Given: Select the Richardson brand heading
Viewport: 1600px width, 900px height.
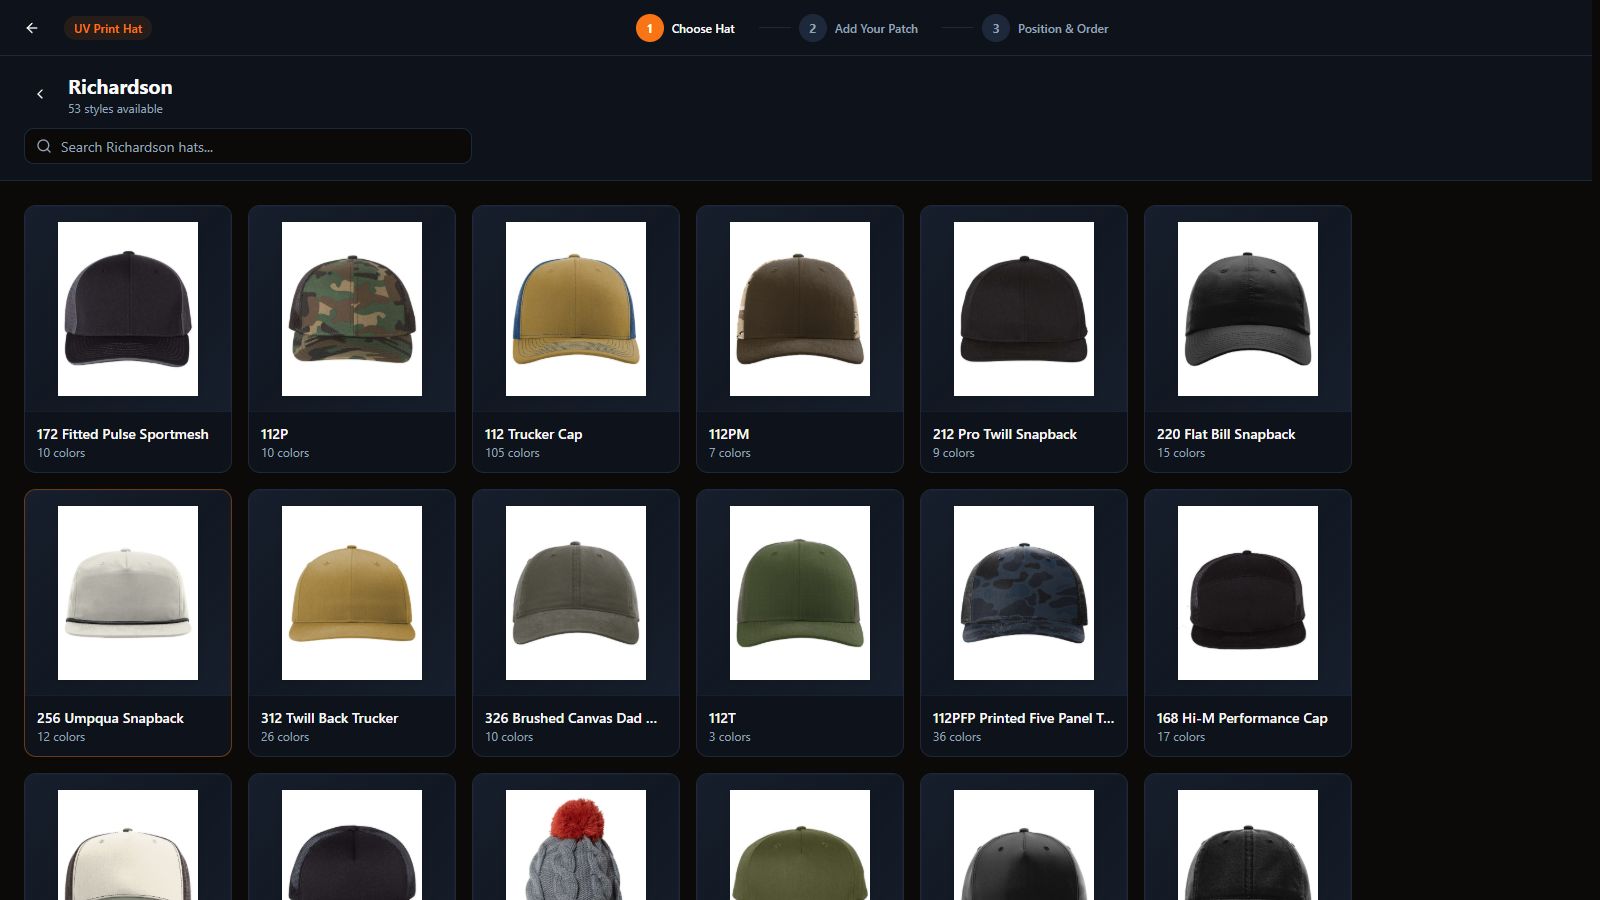Looking at the screenshot, I should (120, 87).
